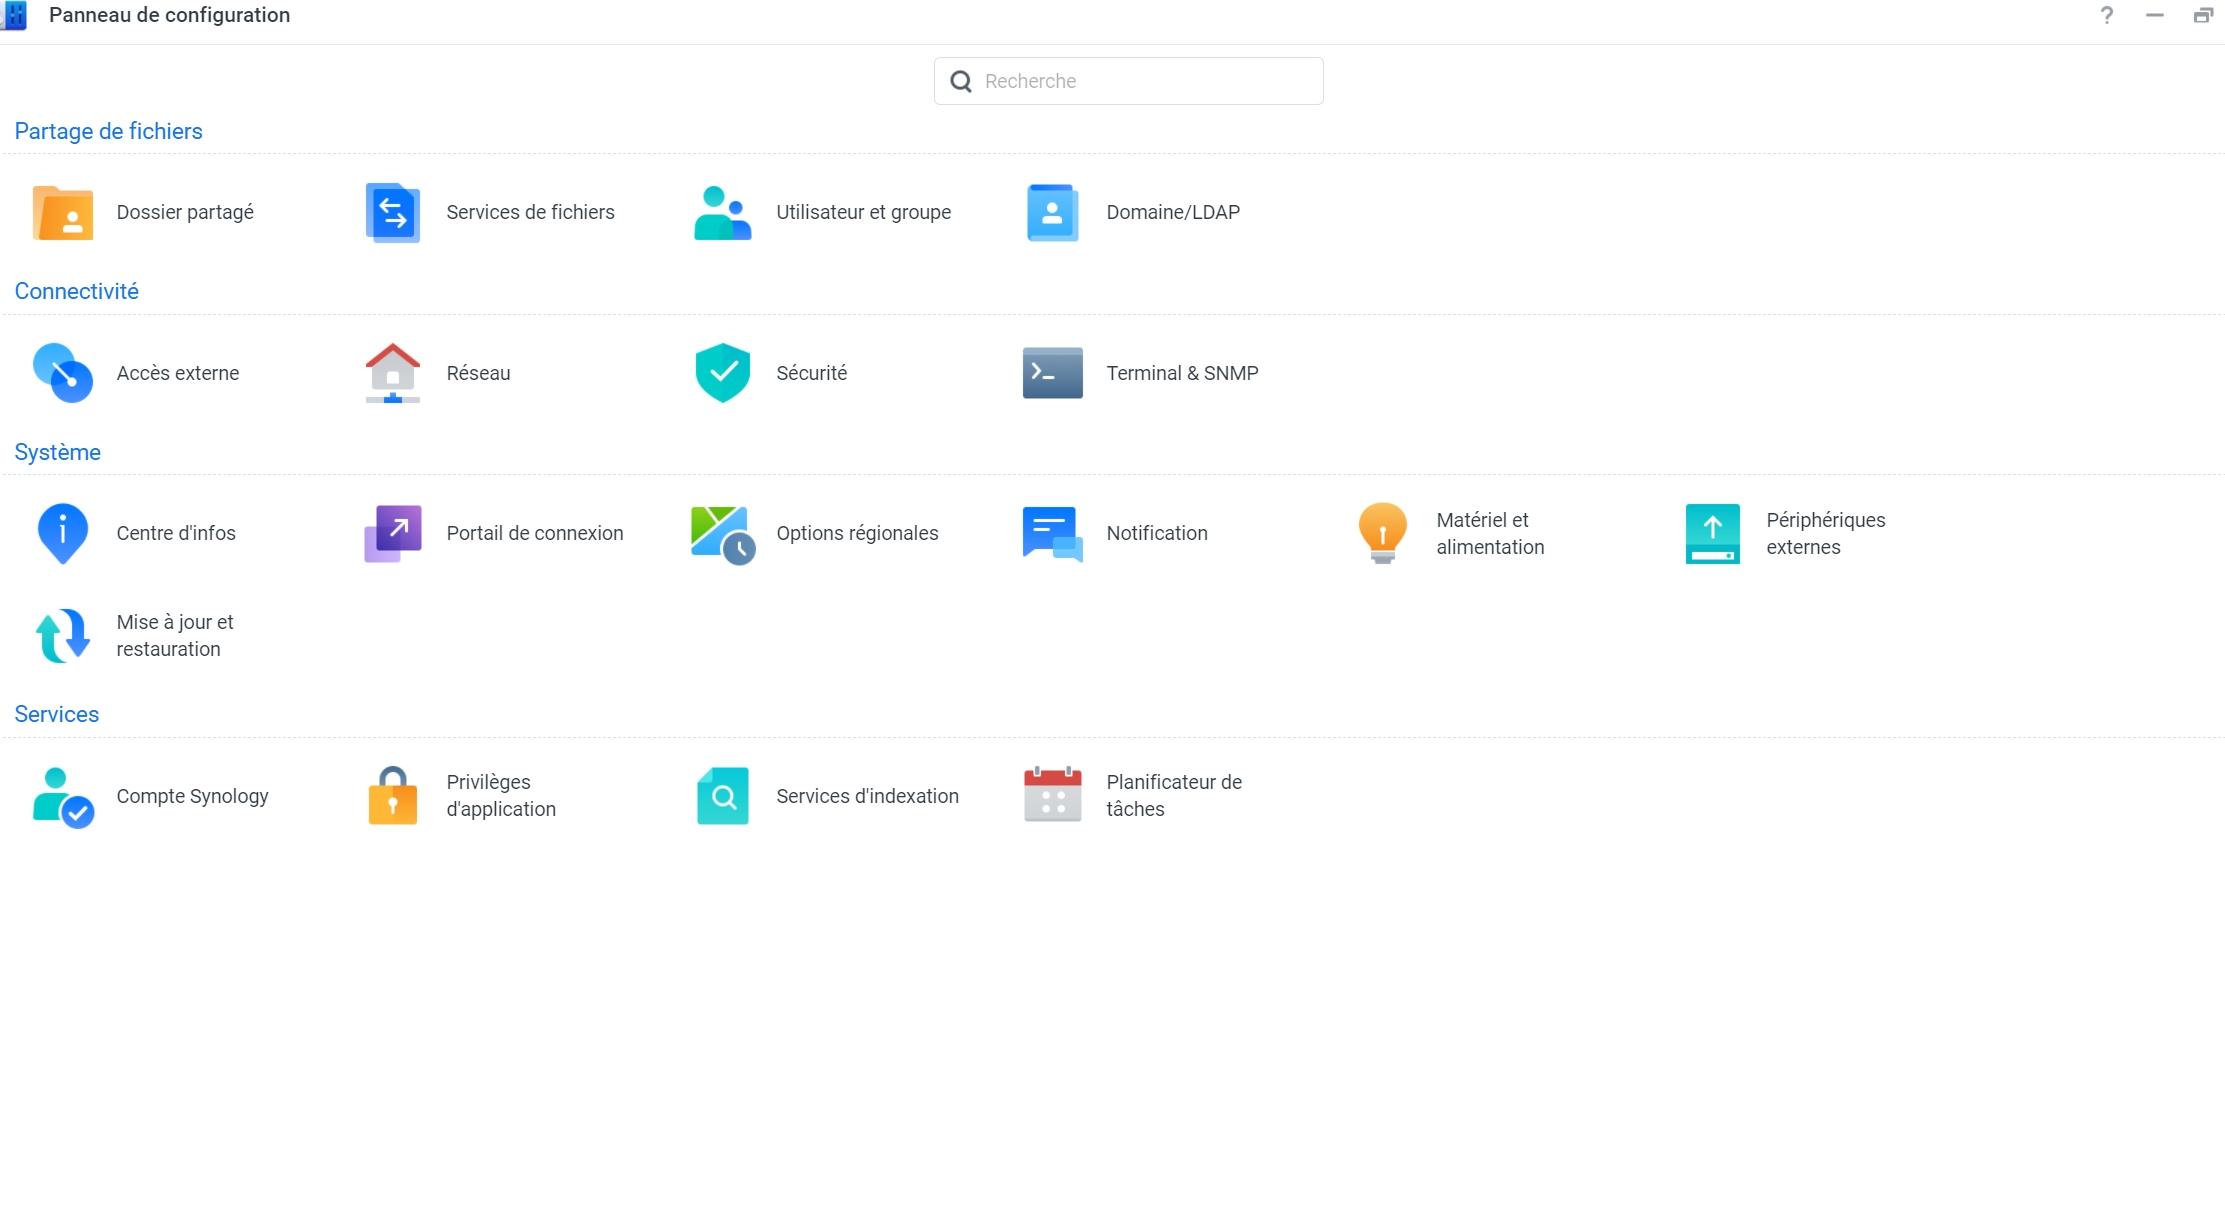Launch Terminal & SNMP icon
The width and height of the screenshot is (2225, 1231).
point(1052,373)
